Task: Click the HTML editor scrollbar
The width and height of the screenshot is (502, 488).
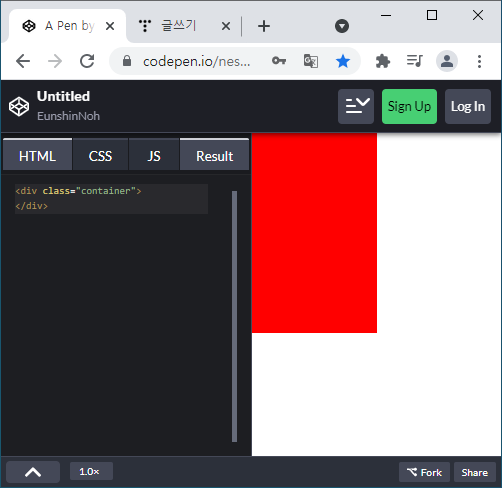Action: pyautogui.click(x=234, y=316)
